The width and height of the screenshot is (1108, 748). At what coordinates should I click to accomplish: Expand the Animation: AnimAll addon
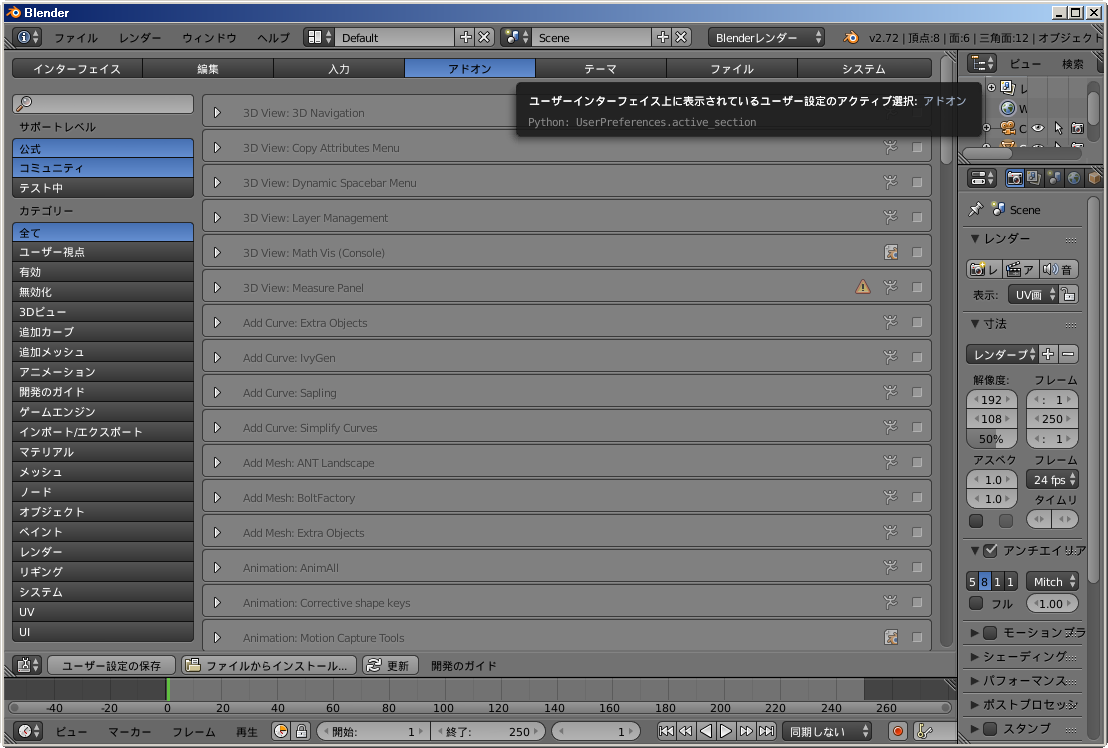point(218,568)
